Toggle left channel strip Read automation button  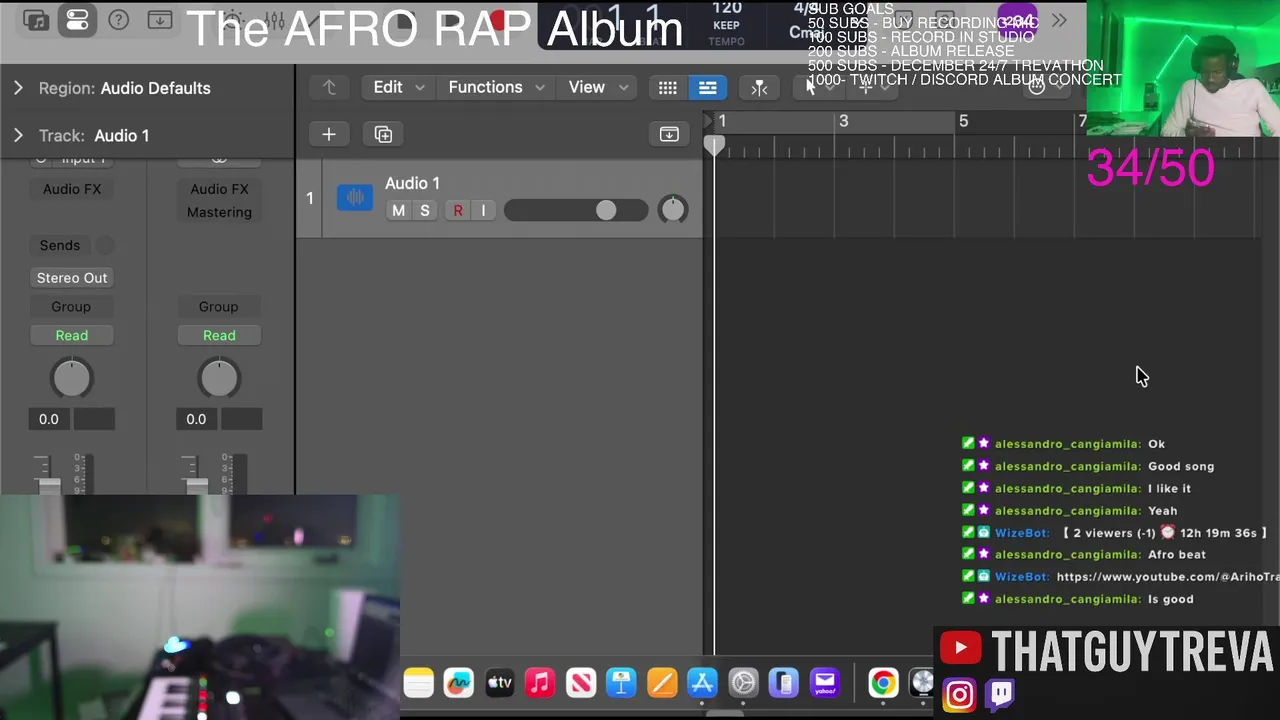(x=72, y=335)
